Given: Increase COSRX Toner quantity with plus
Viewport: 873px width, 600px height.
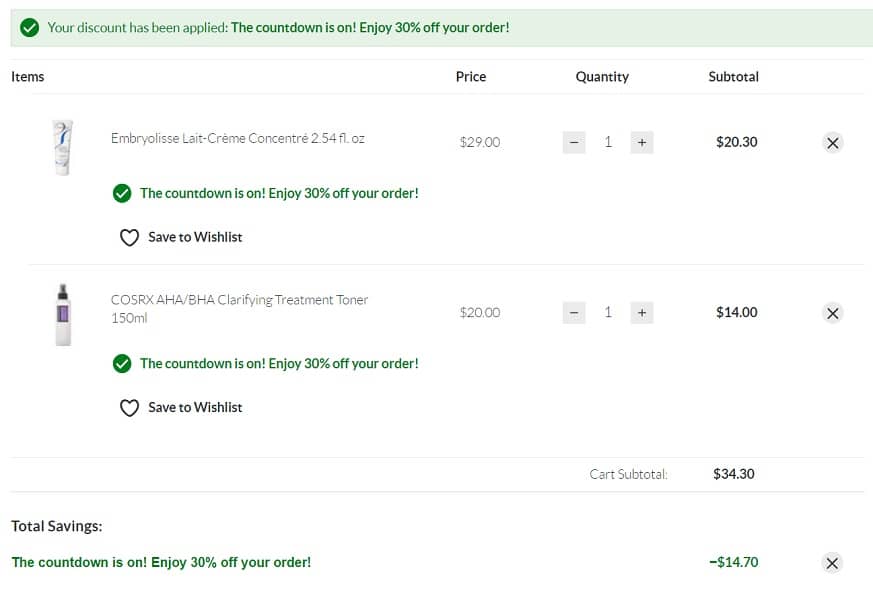Looking at the screenshot, I should (x=642, y=313).
